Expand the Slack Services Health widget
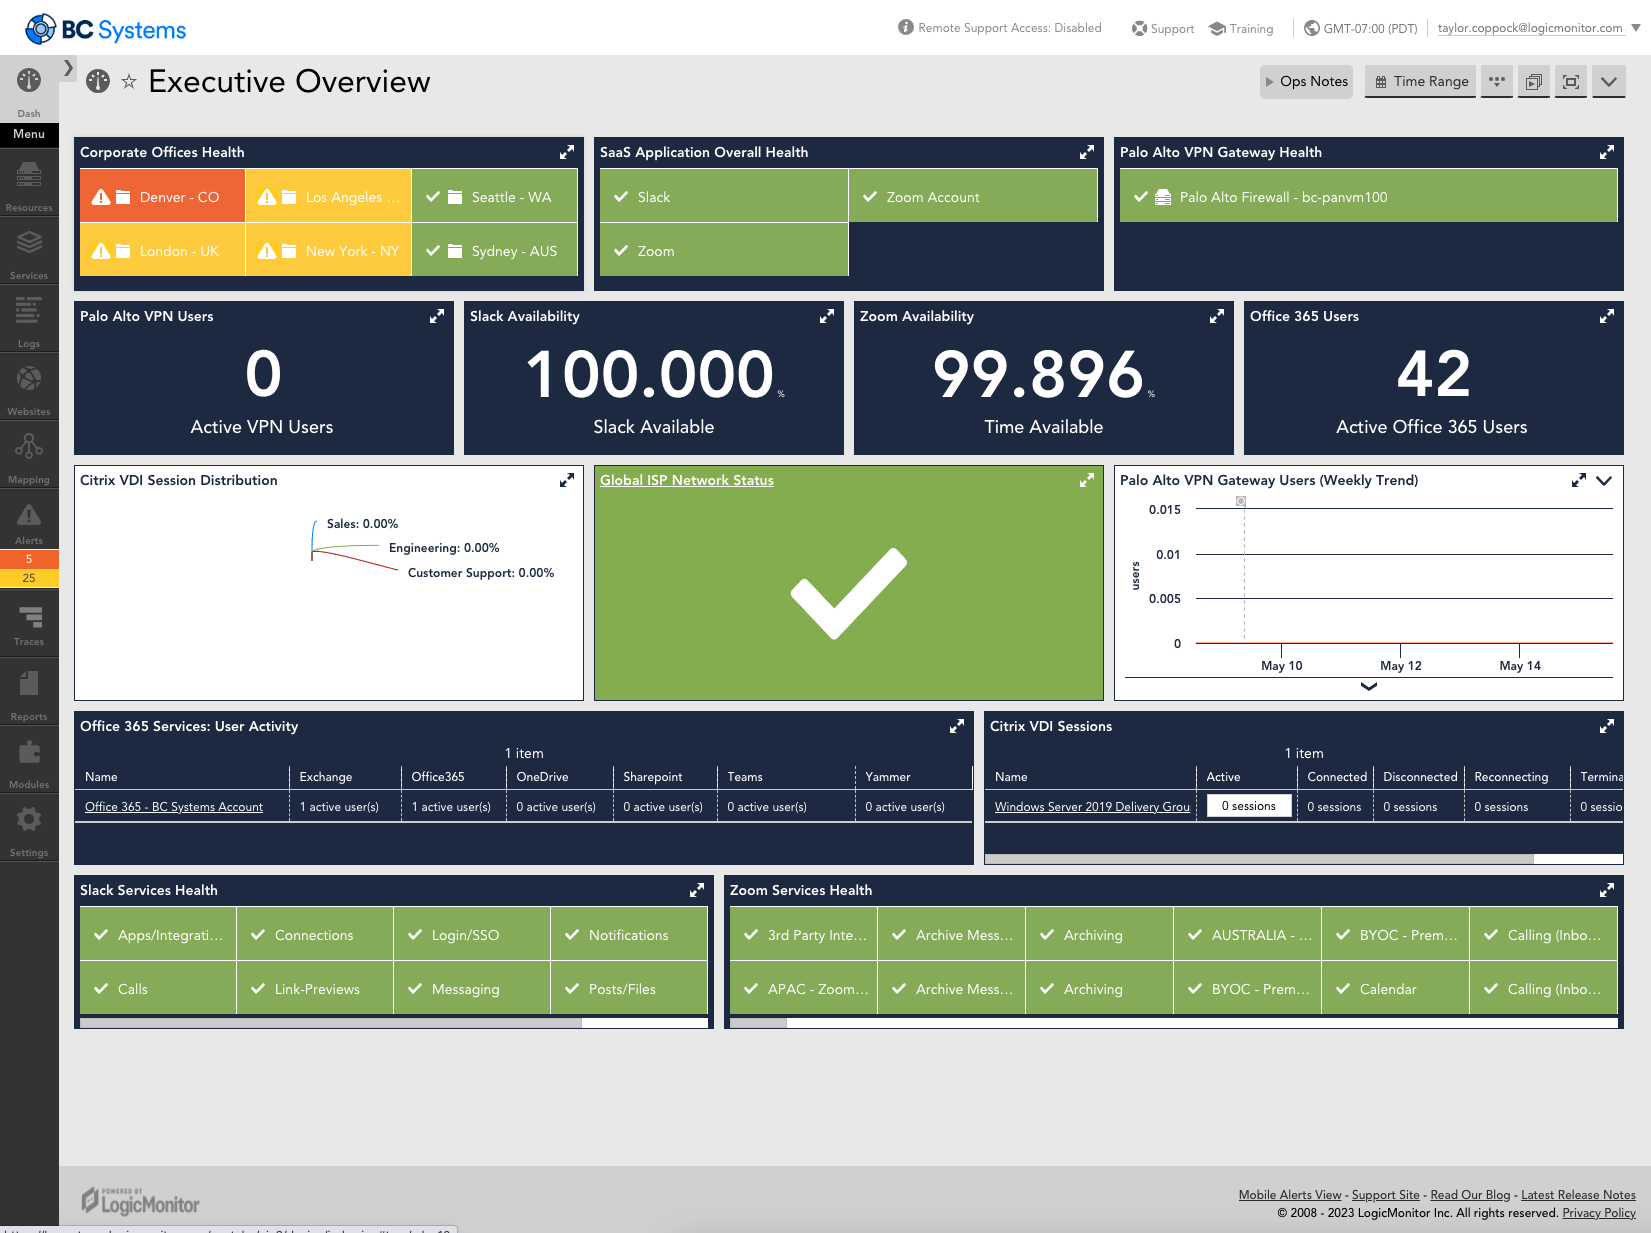 tap(697, 890)
